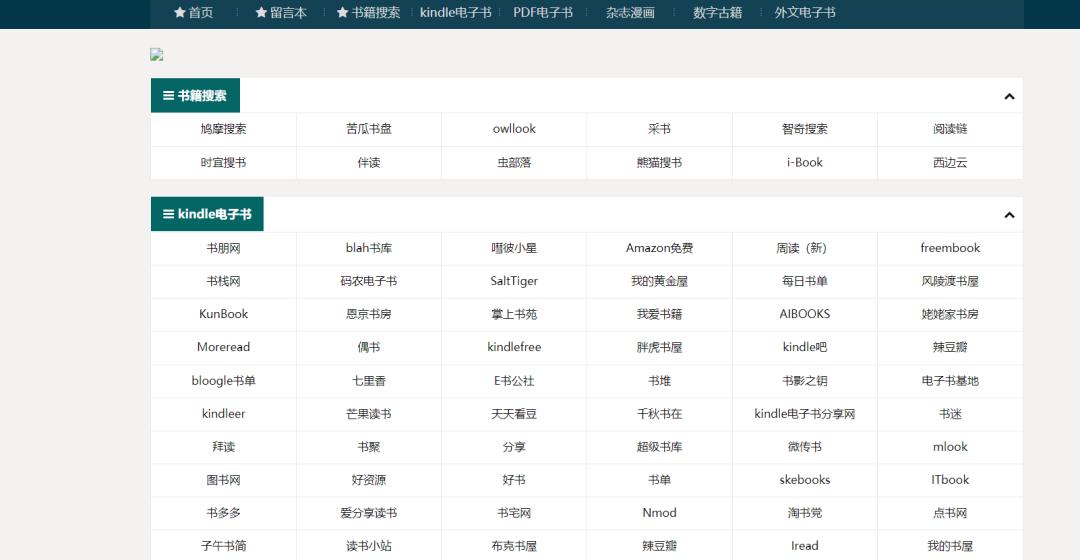Open the bloogle书单 link

(223, 381)
